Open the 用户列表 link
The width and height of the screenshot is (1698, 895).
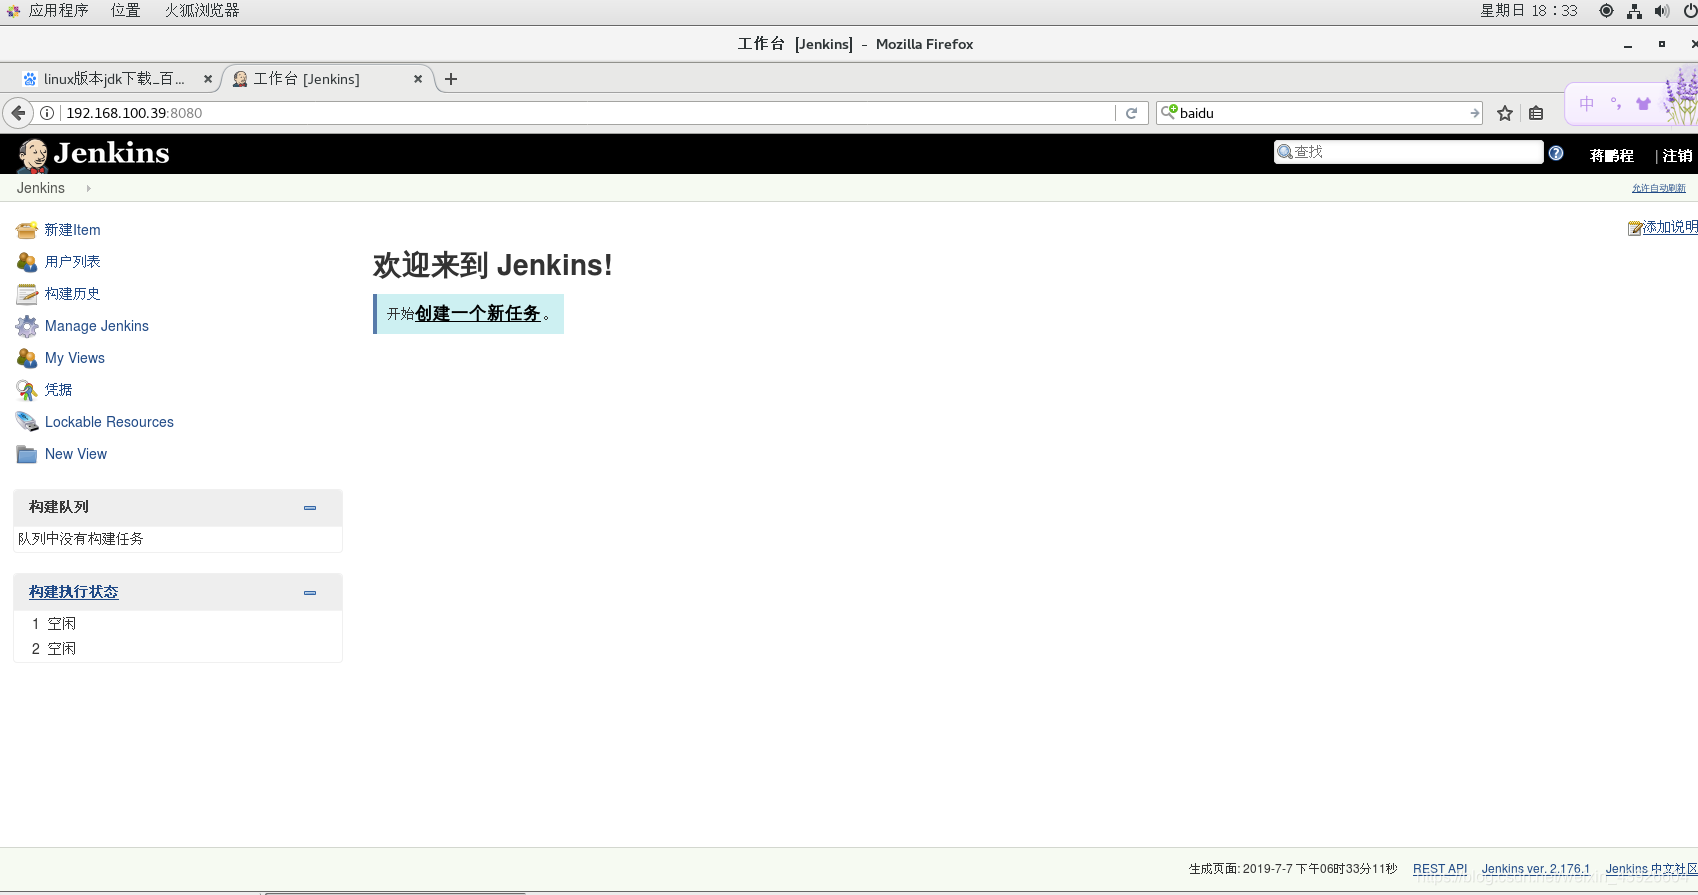tap(72, 262)
